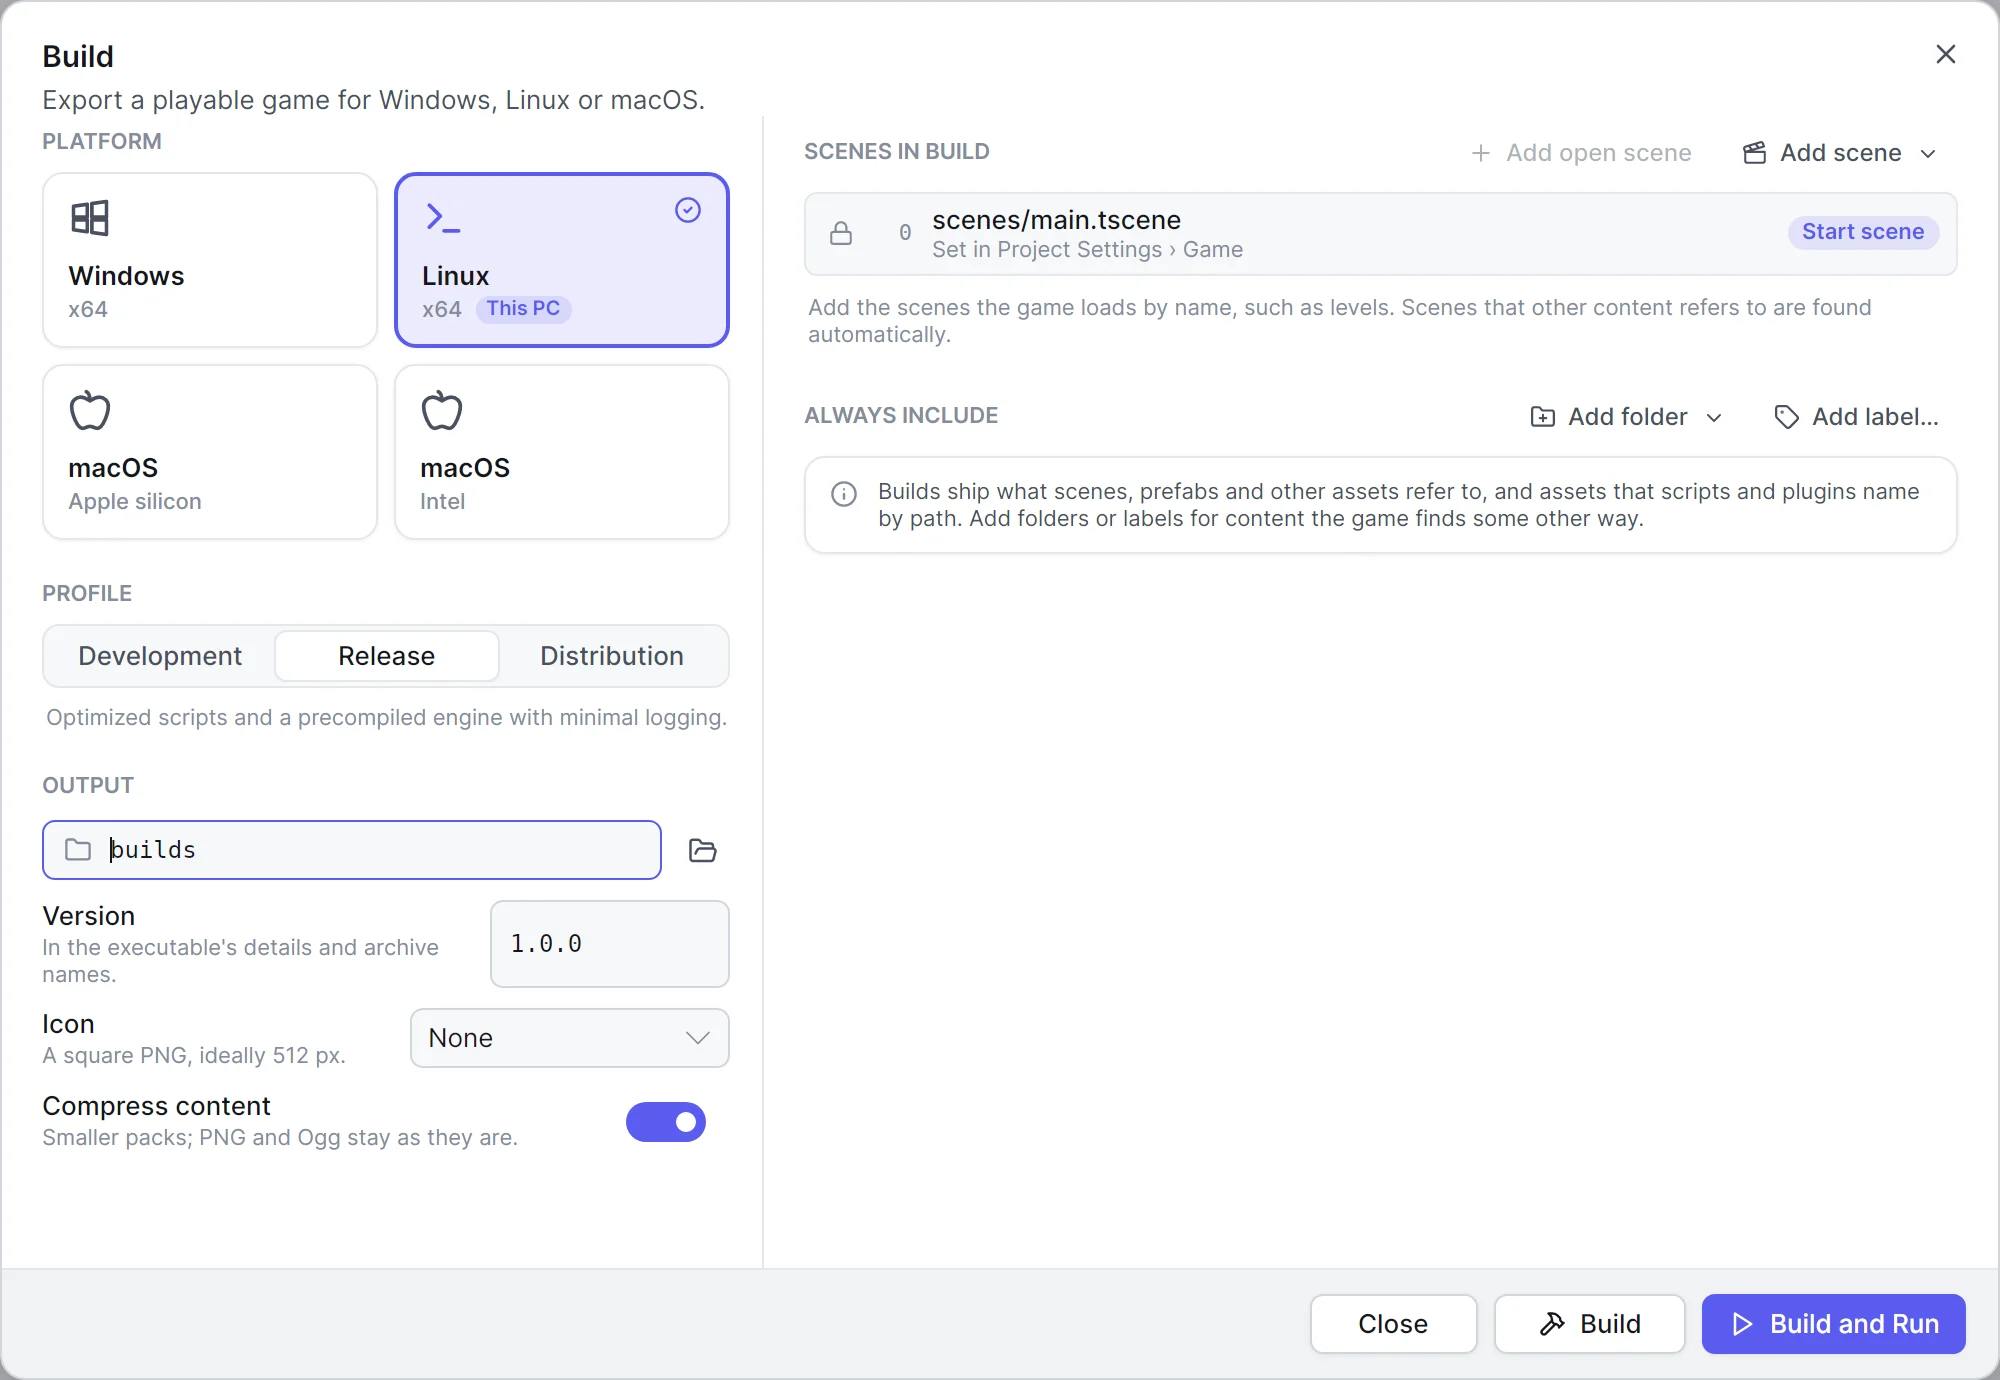The image size is (2000, 1380).
Task: Click the Add label tag icon
Action: pyautogui.click(x=1786, y=417)
